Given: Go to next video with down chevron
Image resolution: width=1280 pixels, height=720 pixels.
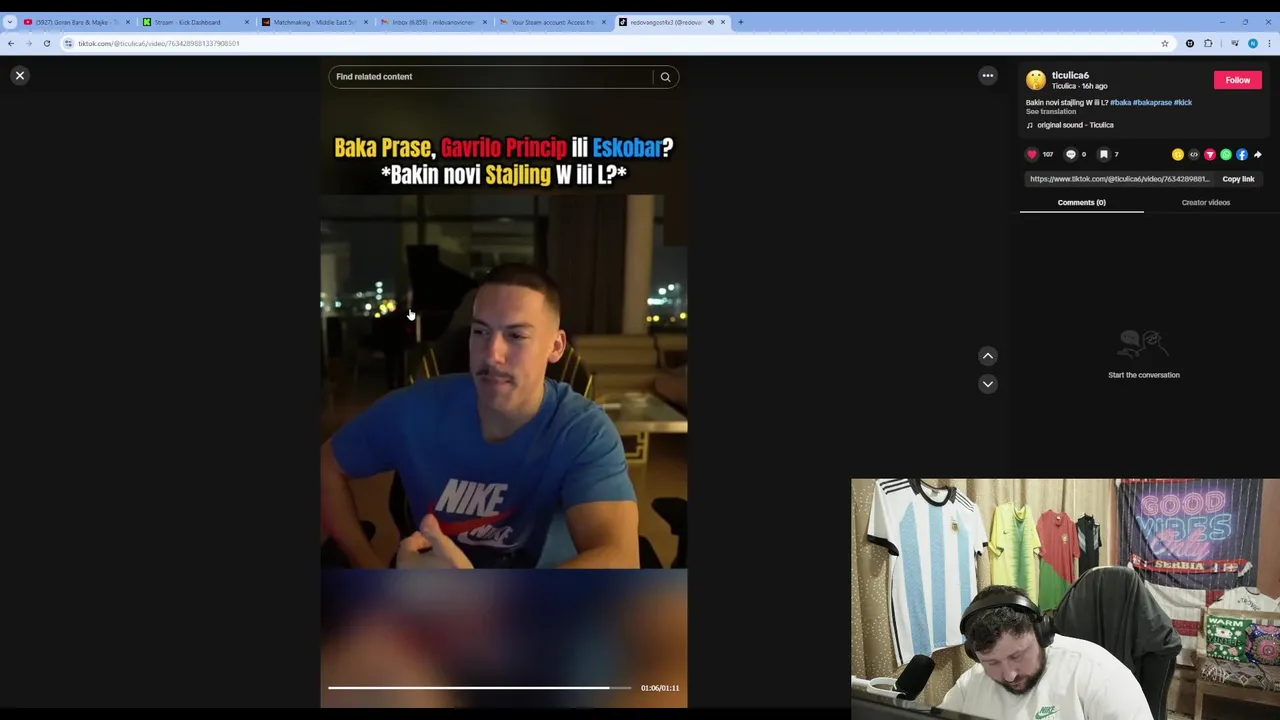Looking at the screenshot, I should [987, 384].
